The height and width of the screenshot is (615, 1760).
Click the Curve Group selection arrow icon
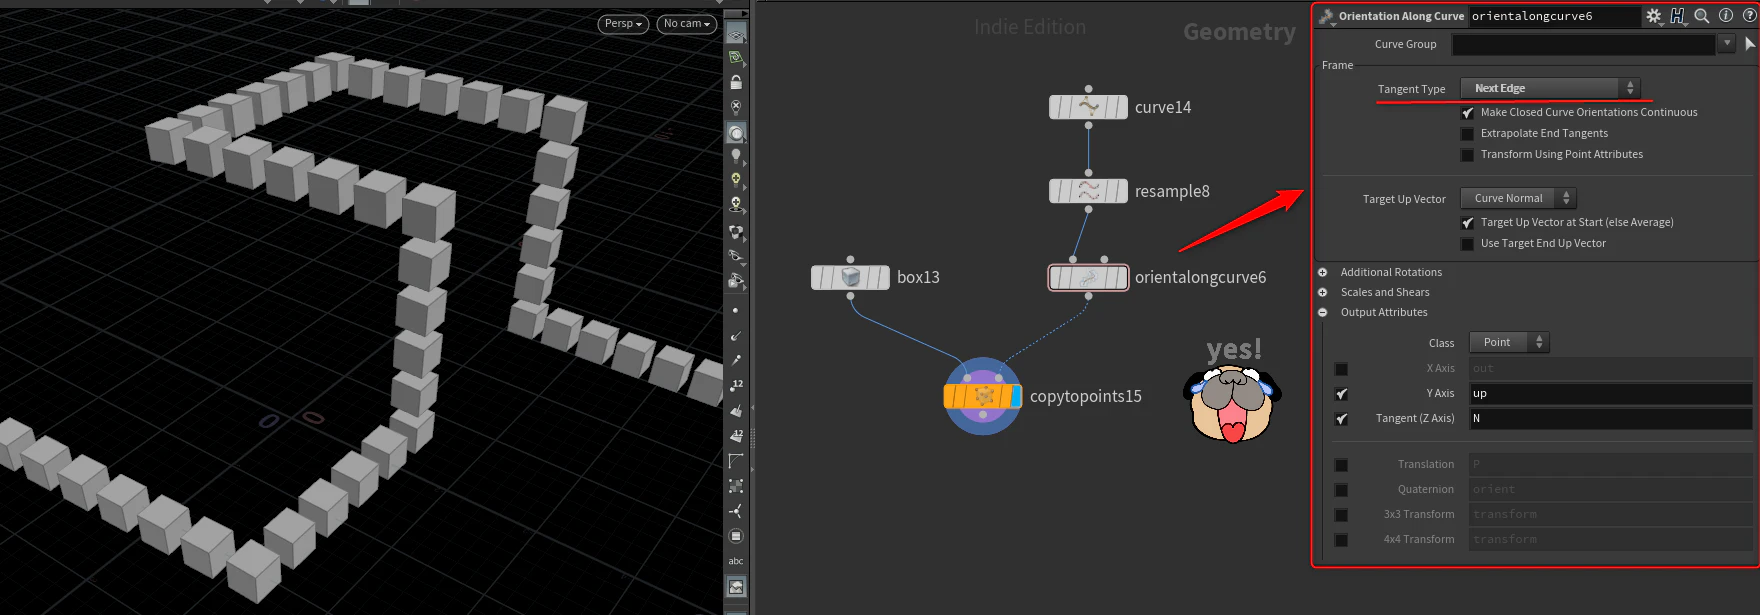tap(1750, 44)
